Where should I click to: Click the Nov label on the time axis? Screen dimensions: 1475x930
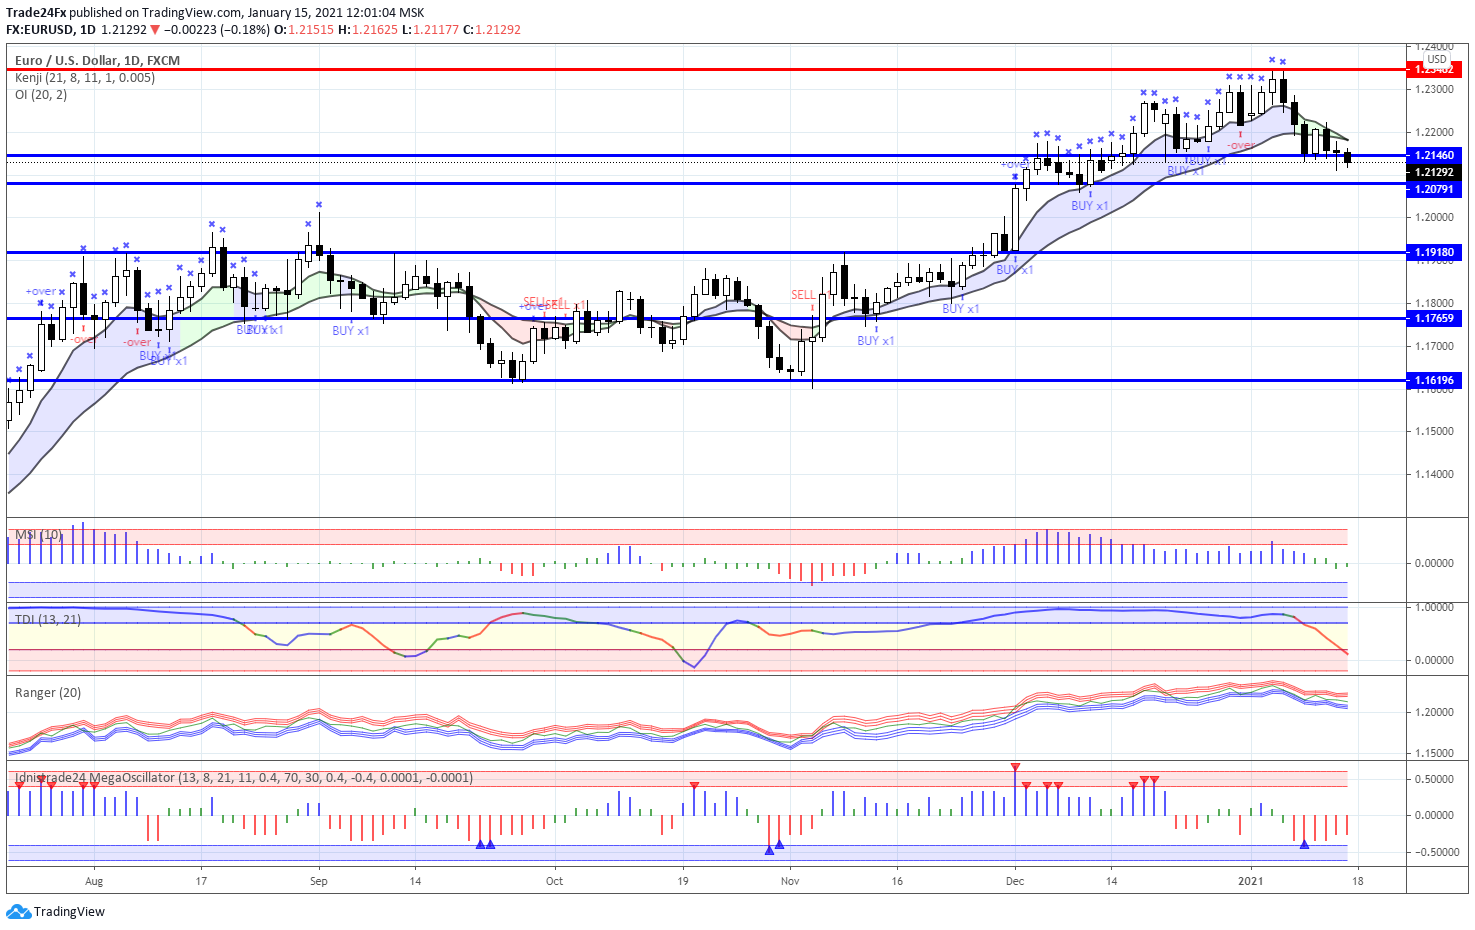790,881
